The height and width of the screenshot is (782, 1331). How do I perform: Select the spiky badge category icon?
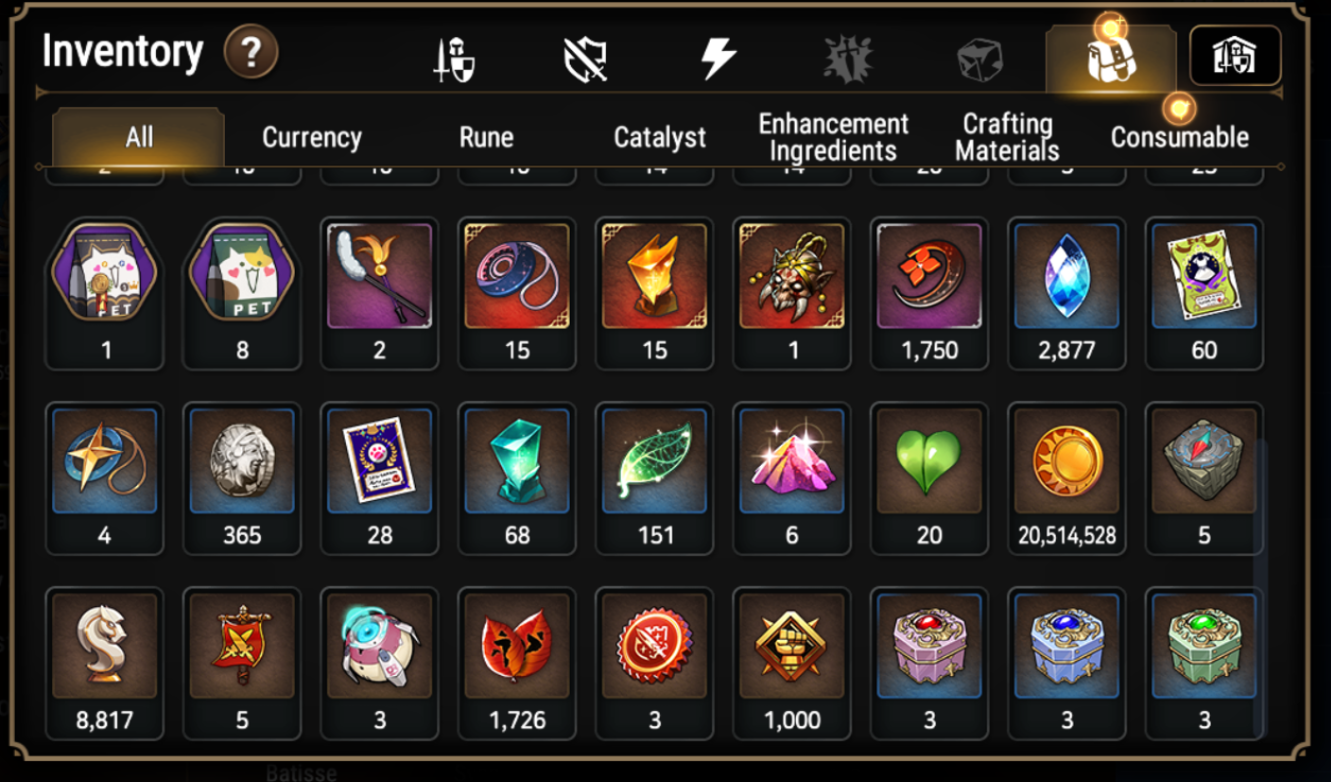coord(848,59)
